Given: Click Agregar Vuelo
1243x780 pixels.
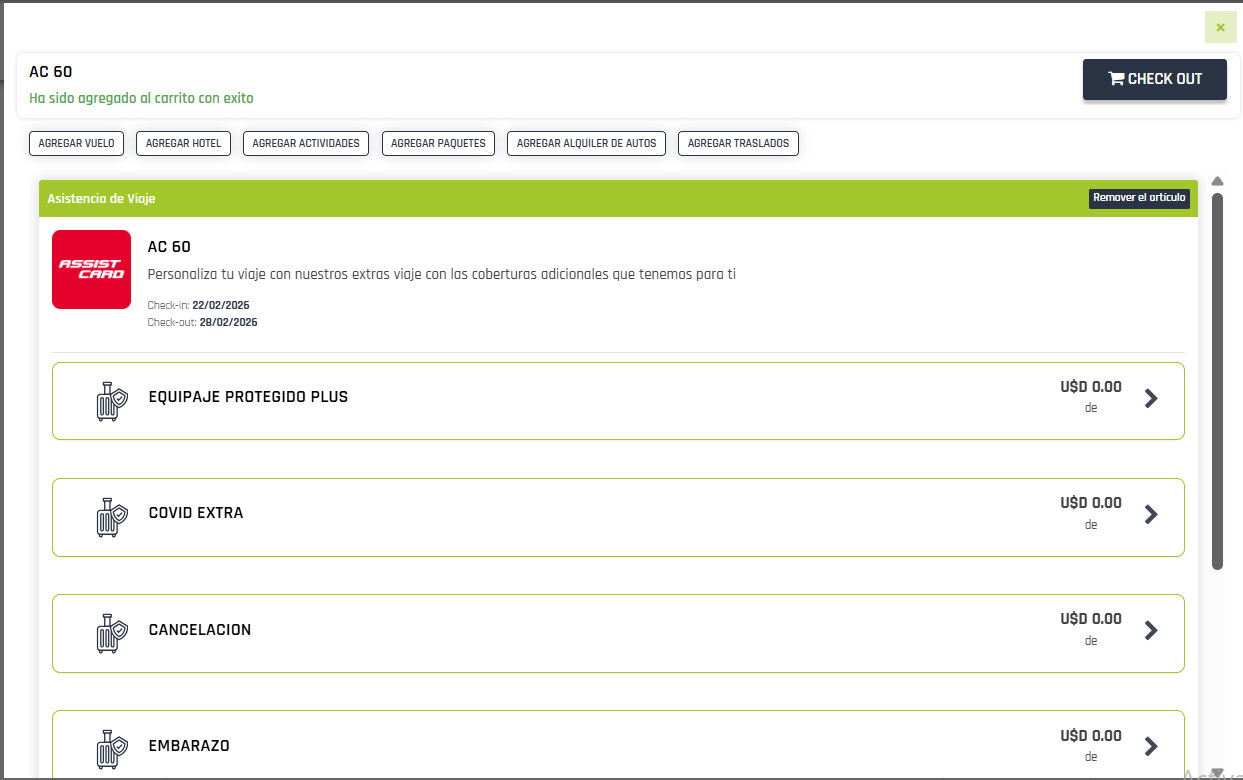Looking at the screenshot, I should (x=76, y=143).
